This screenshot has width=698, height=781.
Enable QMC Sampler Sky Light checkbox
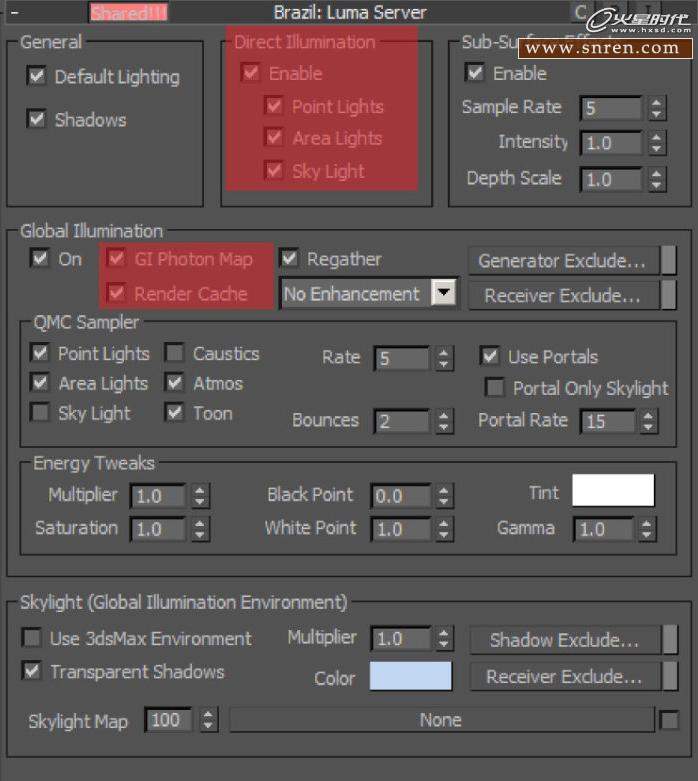point(40,413)
